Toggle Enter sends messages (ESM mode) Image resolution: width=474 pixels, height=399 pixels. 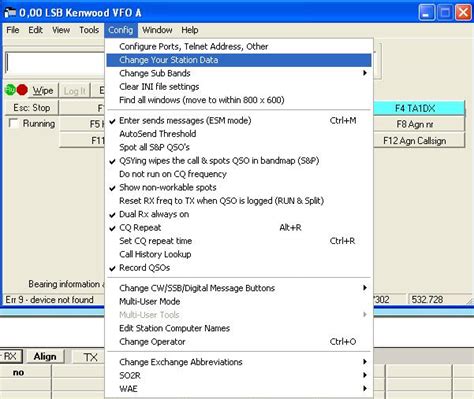239,121
